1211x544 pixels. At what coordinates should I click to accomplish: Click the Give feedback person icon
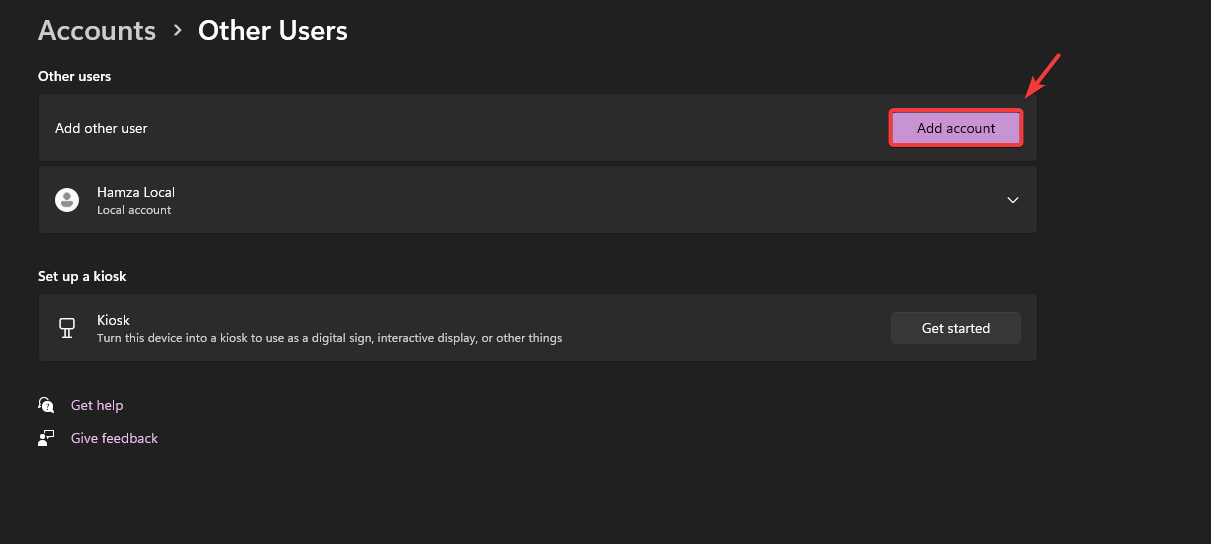pyautogui.click(x=46, y=438)
